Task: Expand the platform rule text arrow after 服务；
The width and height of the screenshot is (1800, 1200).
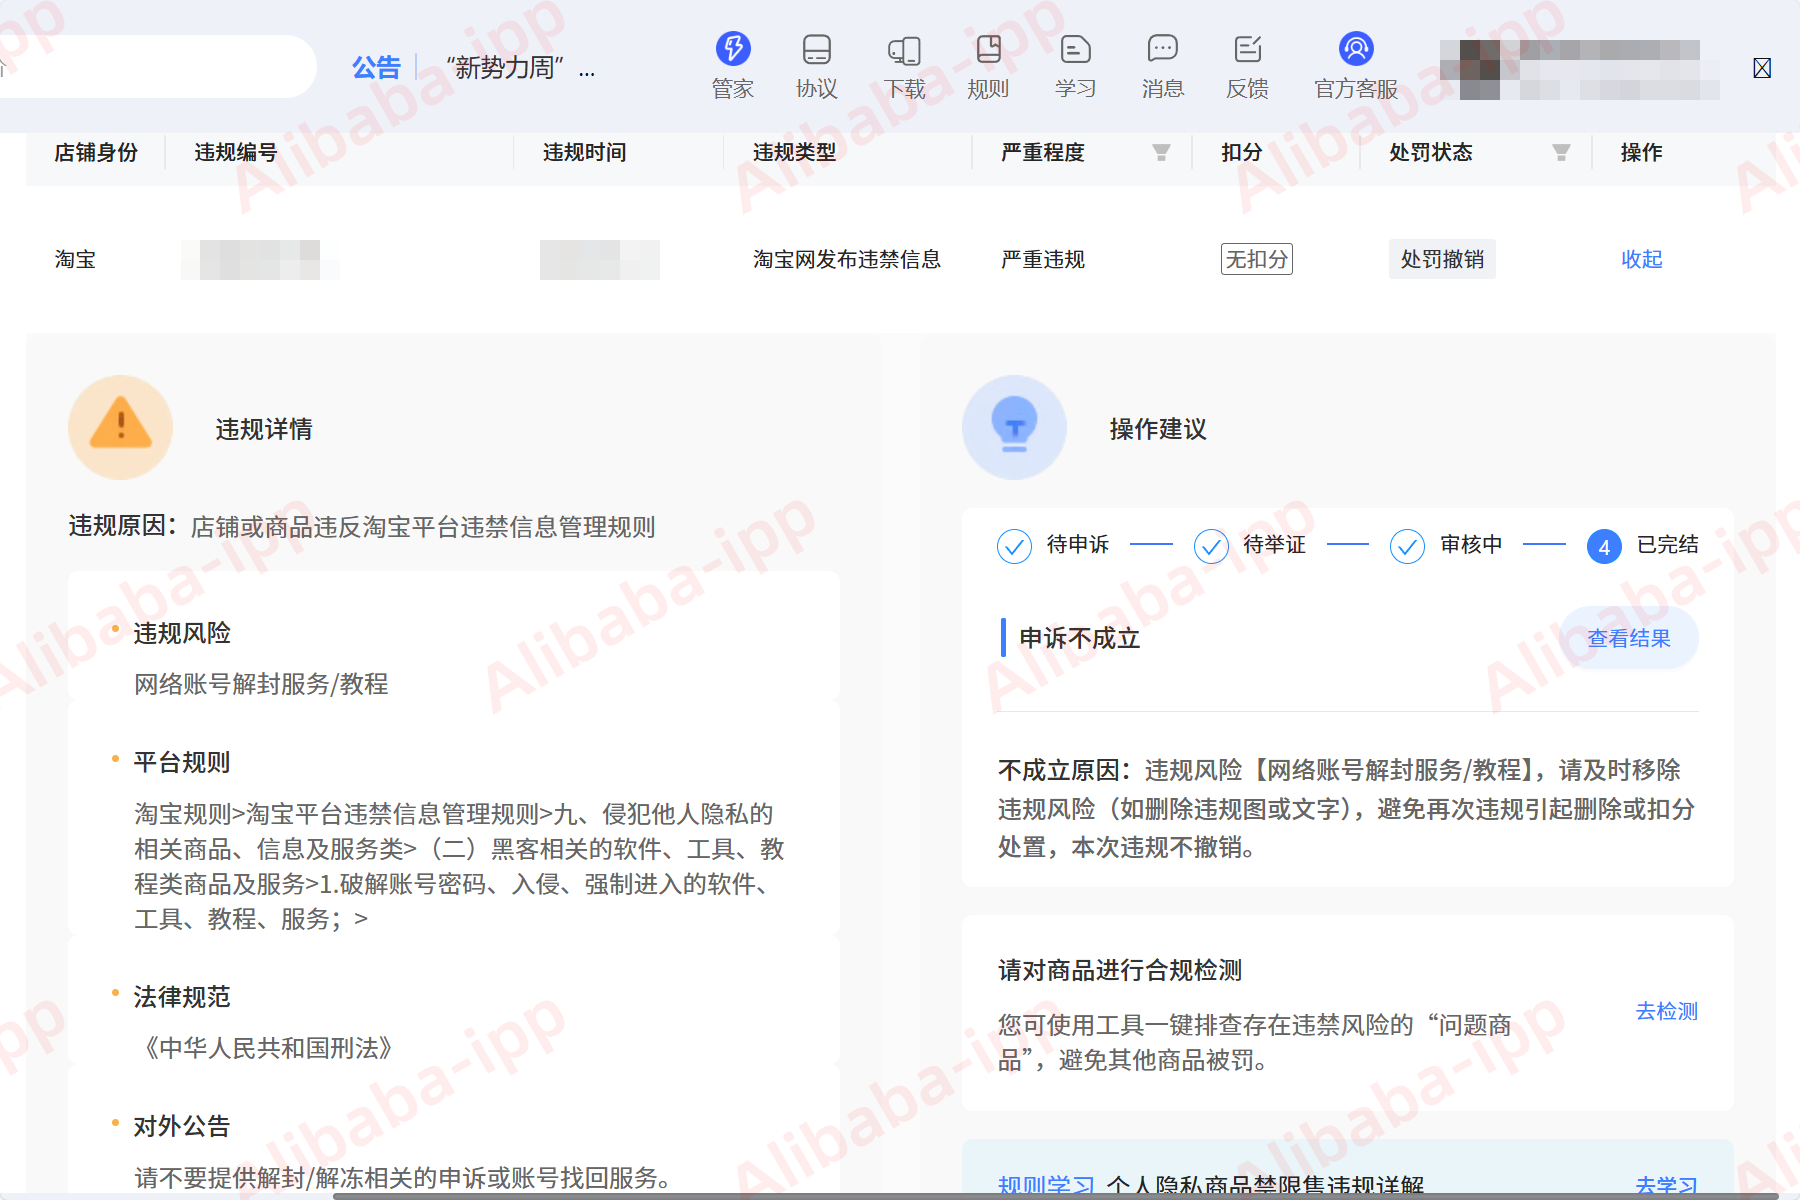Action: [x=361, y=919]
